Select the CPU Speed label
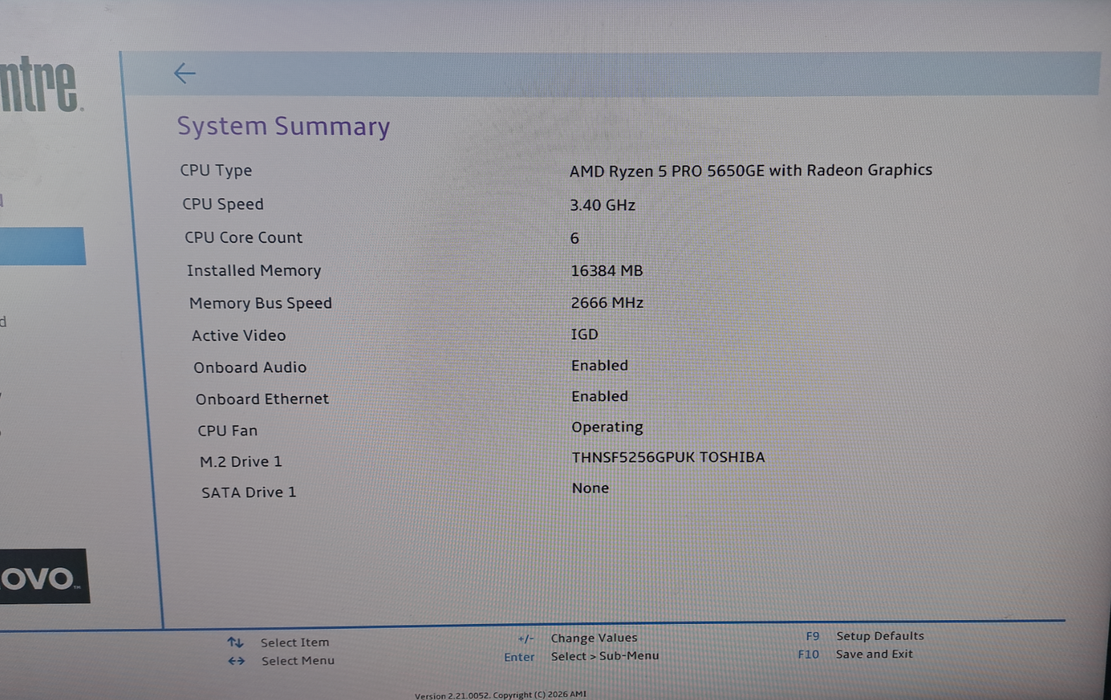 coord(222,204)
